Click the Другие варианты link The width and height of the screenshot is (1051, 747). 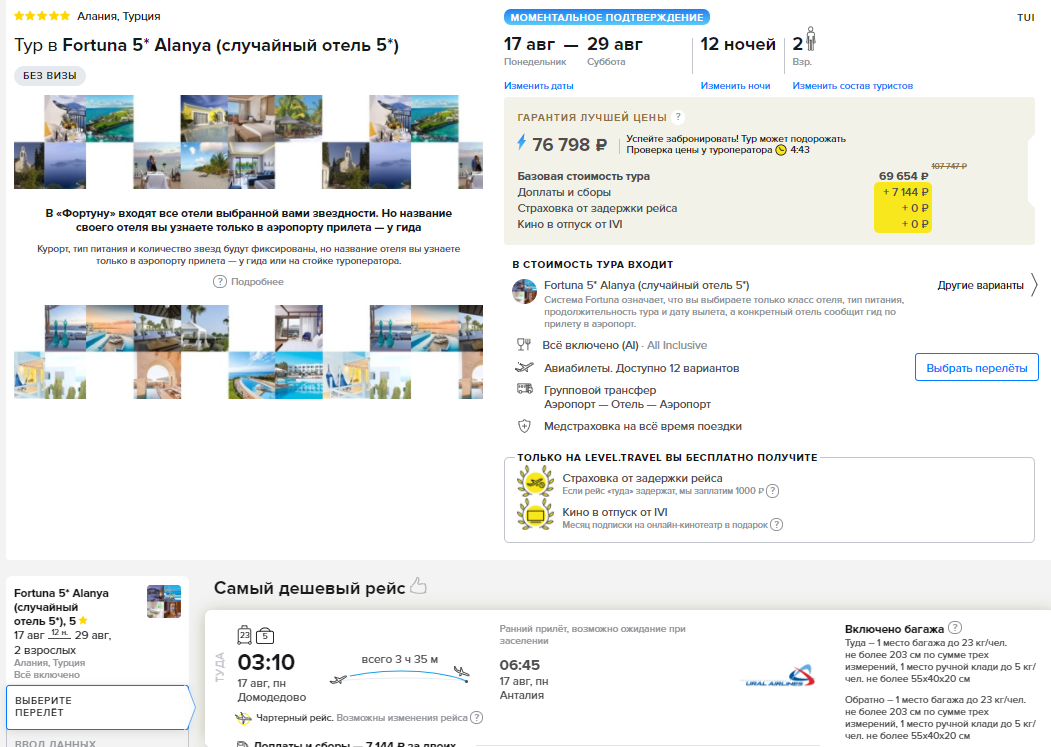[x=981, y=285]
